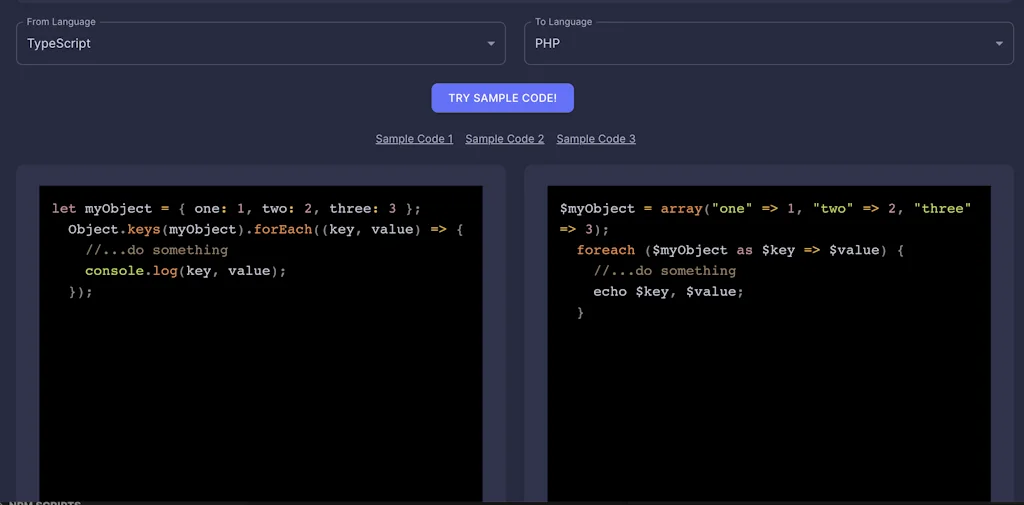Screen dimensions: 1024x505
Task: Open the To Language PHP dropdown
Action: click(769, 44)
